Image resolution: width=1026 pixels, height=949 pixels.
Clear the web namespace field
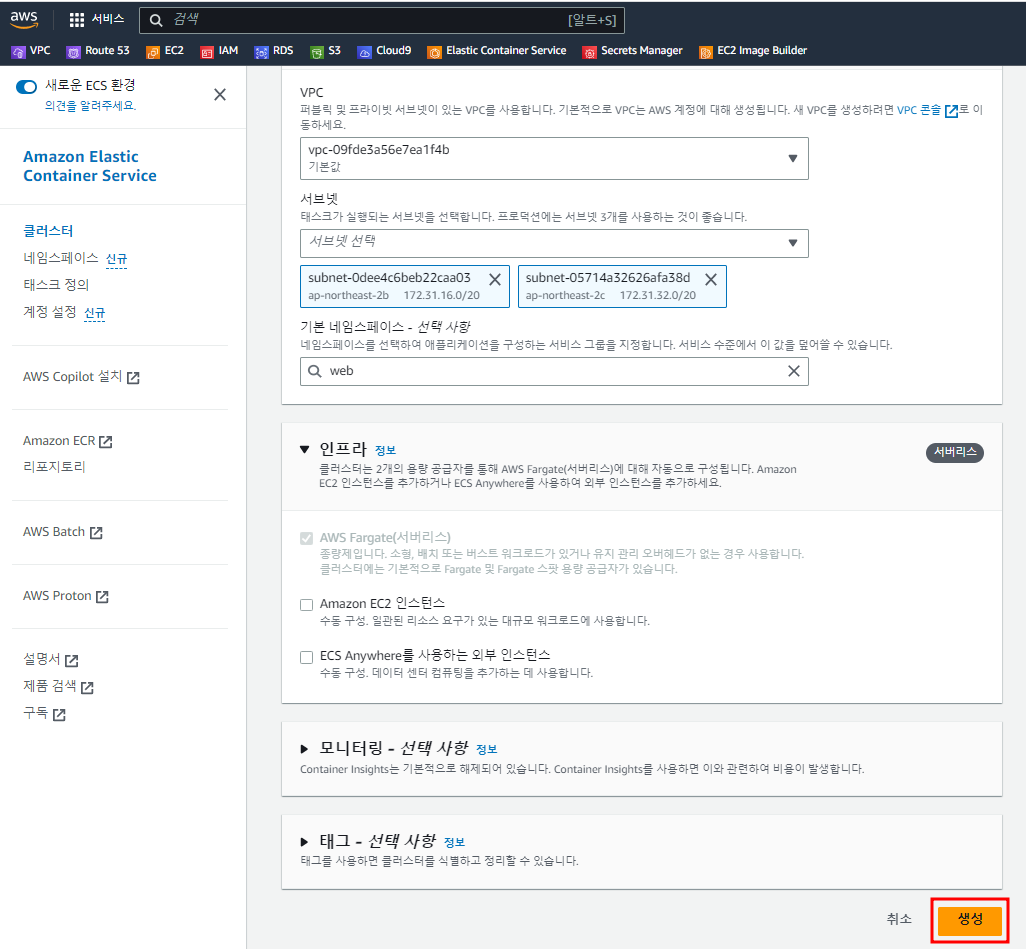794,371
